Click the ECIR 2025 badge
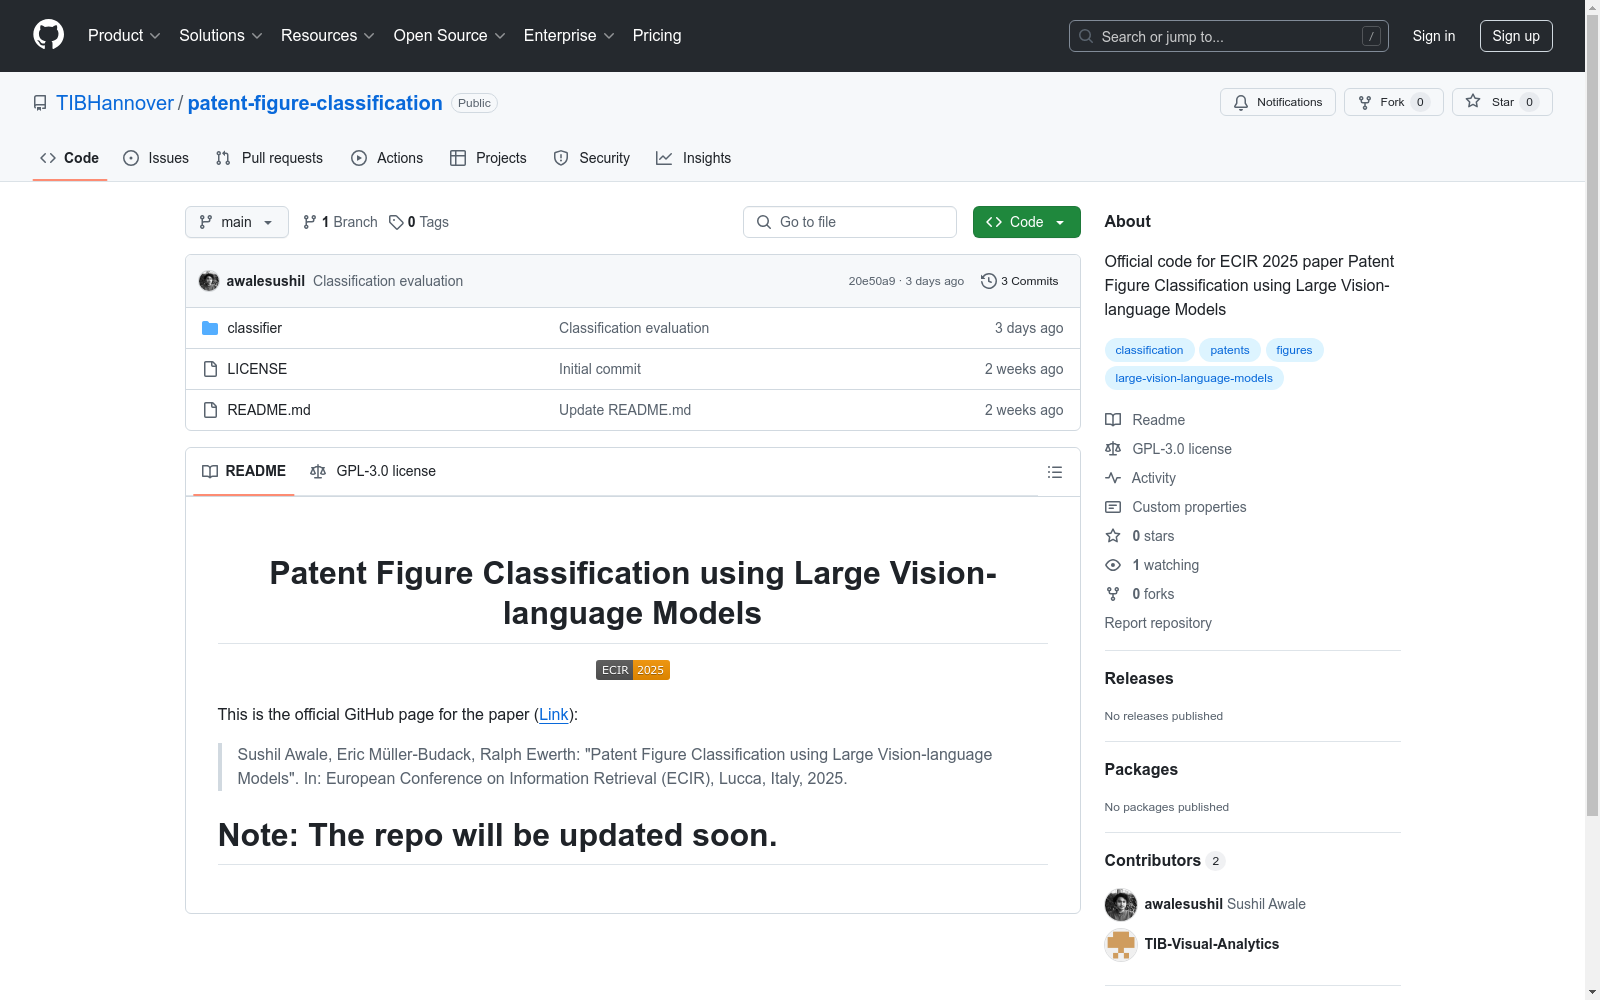Screen dimensions: 1600x1000 tap(633, 670)
